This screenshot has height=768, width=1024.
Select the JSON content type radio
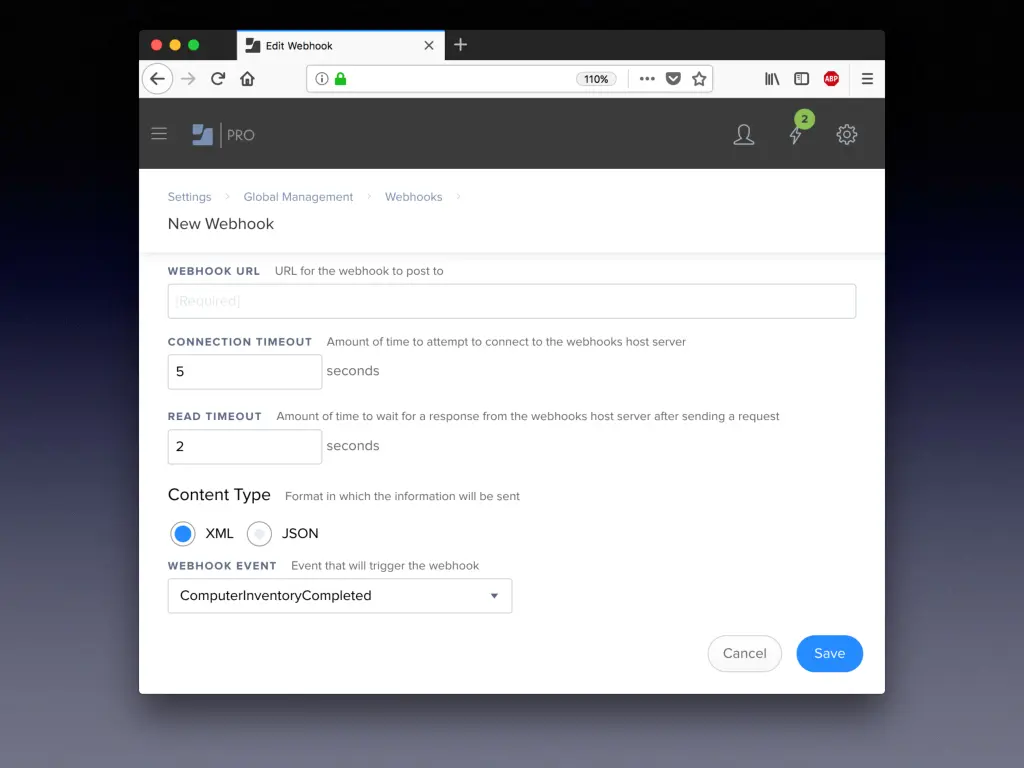click(x=259, y=534)
